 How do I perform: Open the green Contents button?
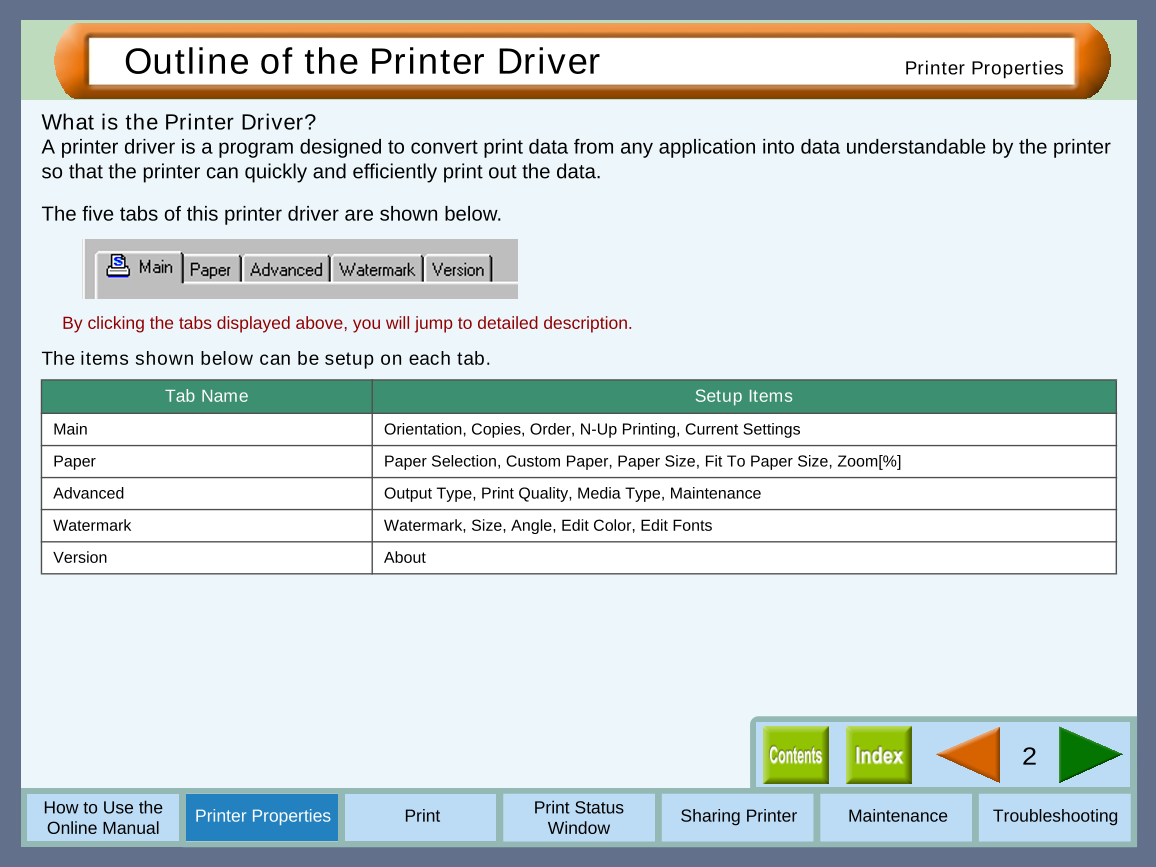coord(795,755)
